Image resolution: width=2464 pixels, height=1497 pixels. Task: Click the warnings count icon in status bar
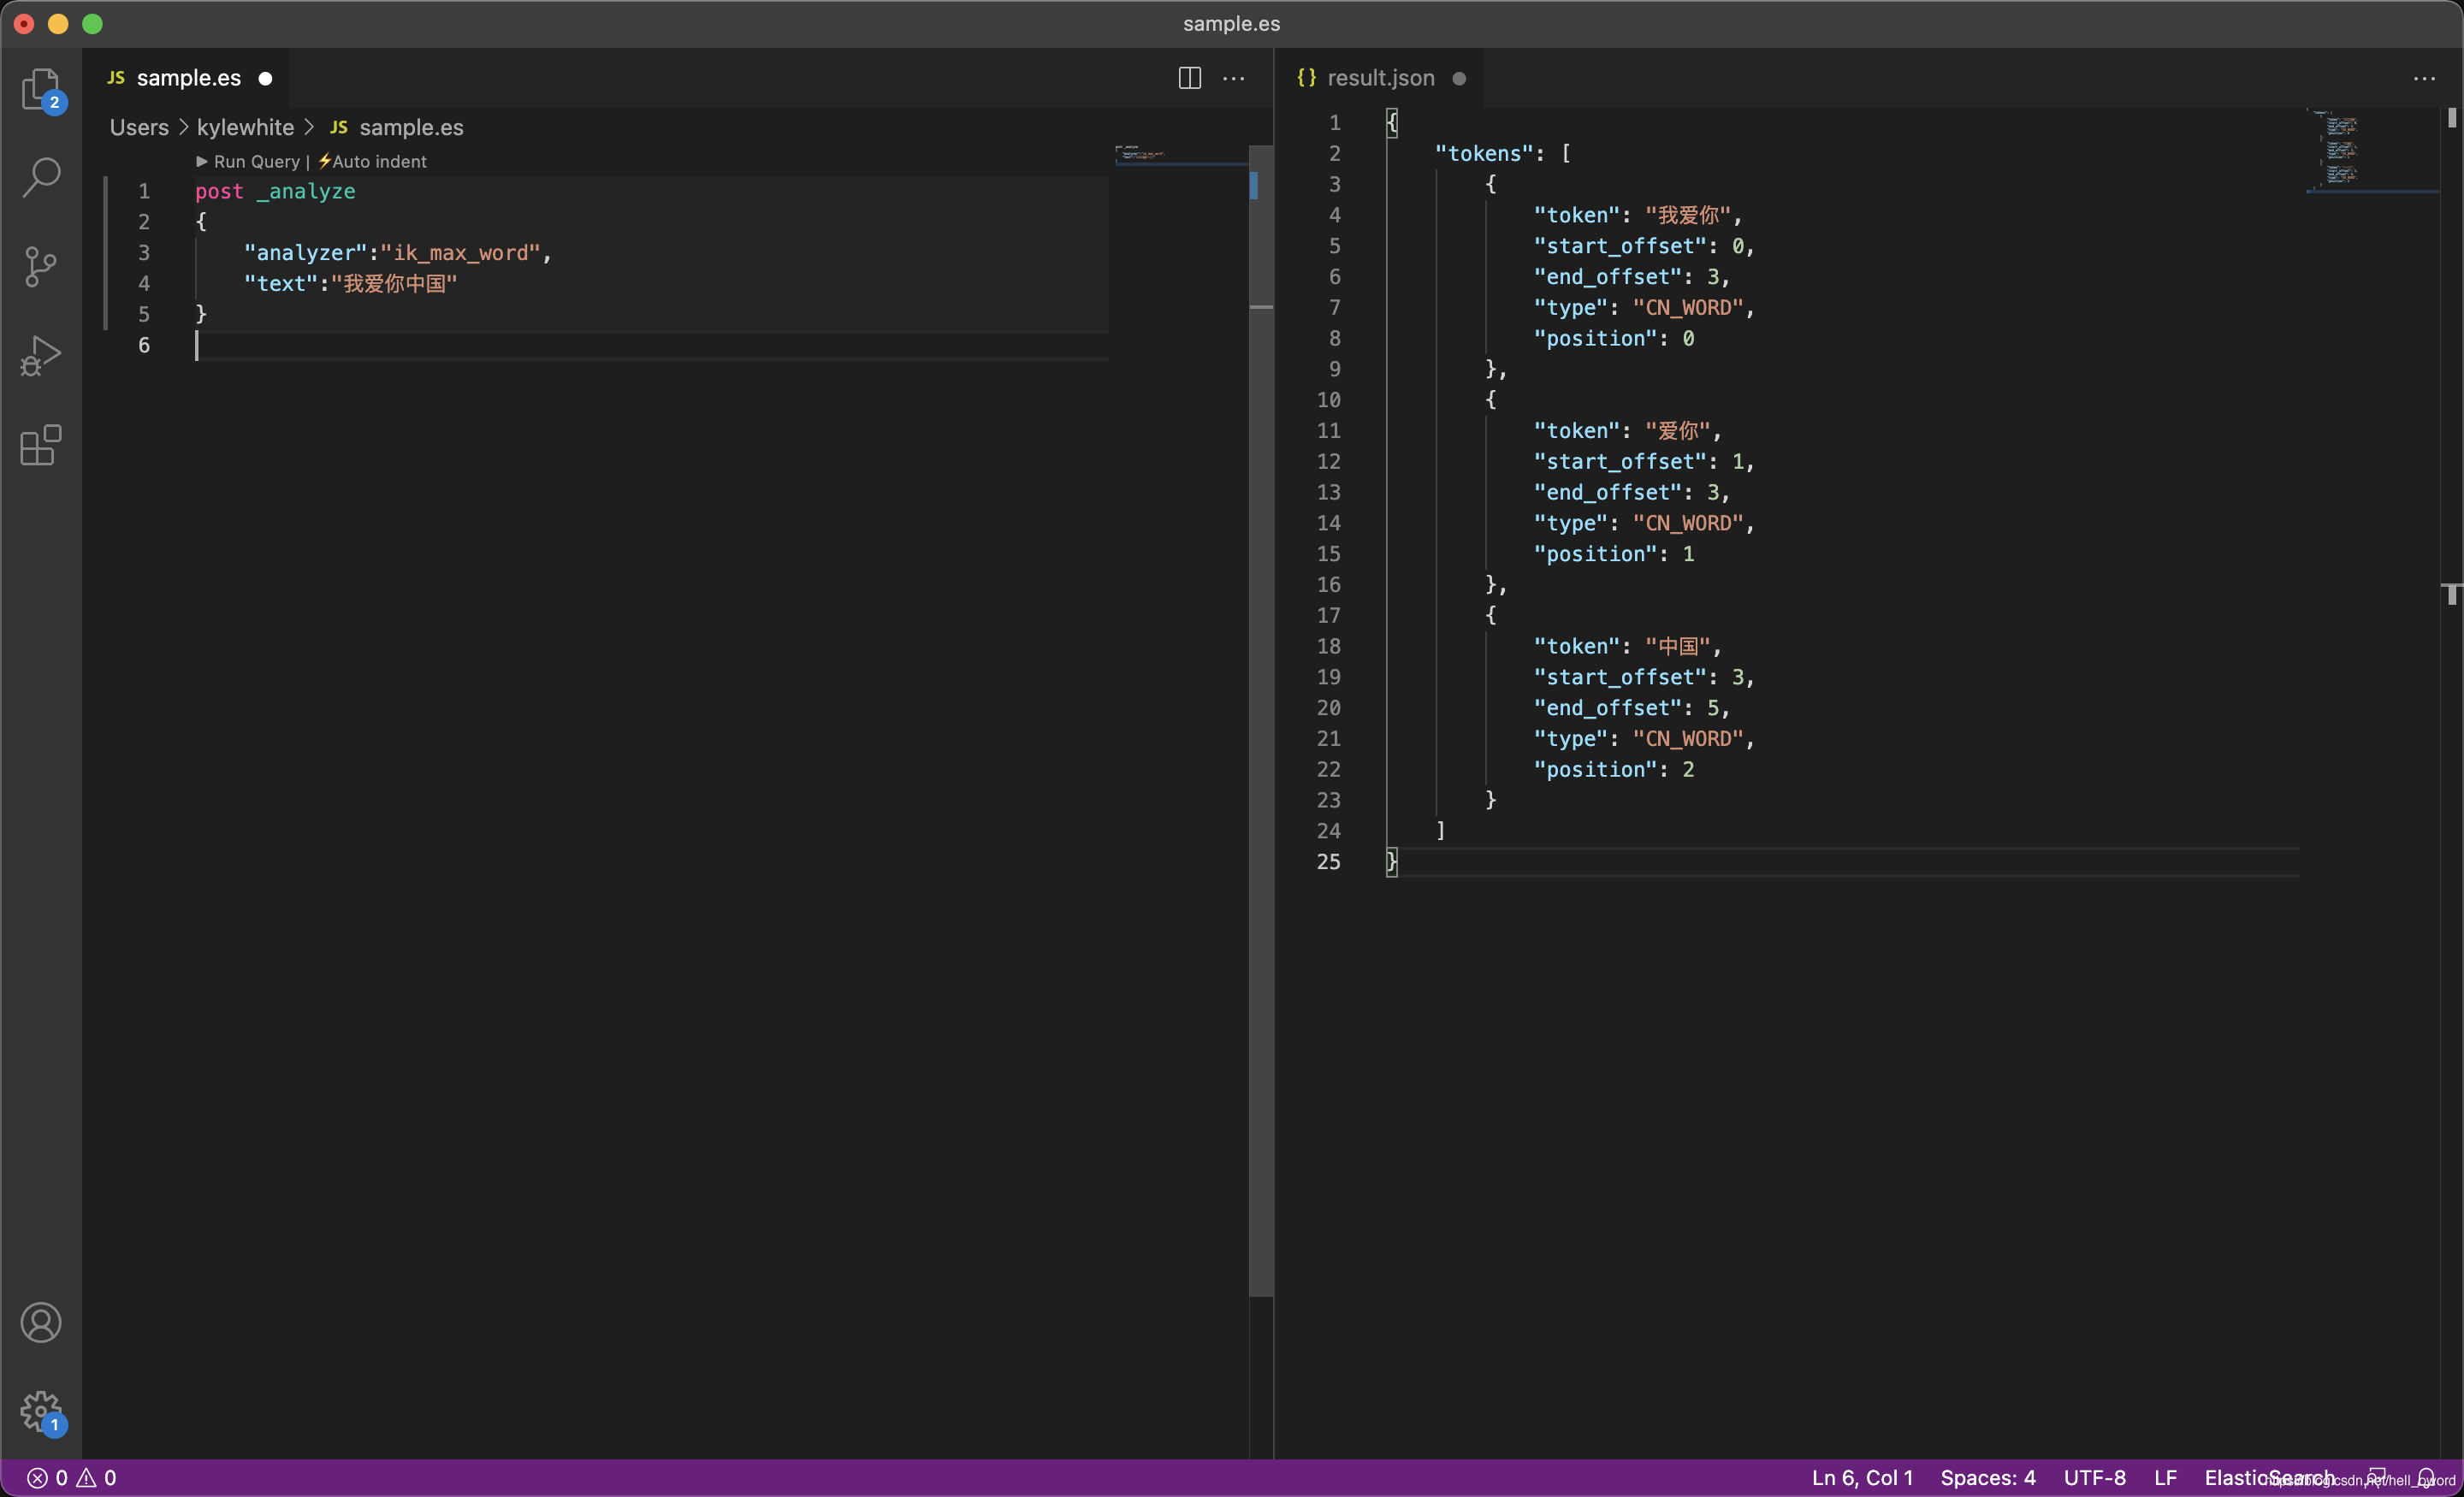pyautogui.click(x=87, y=1478)
